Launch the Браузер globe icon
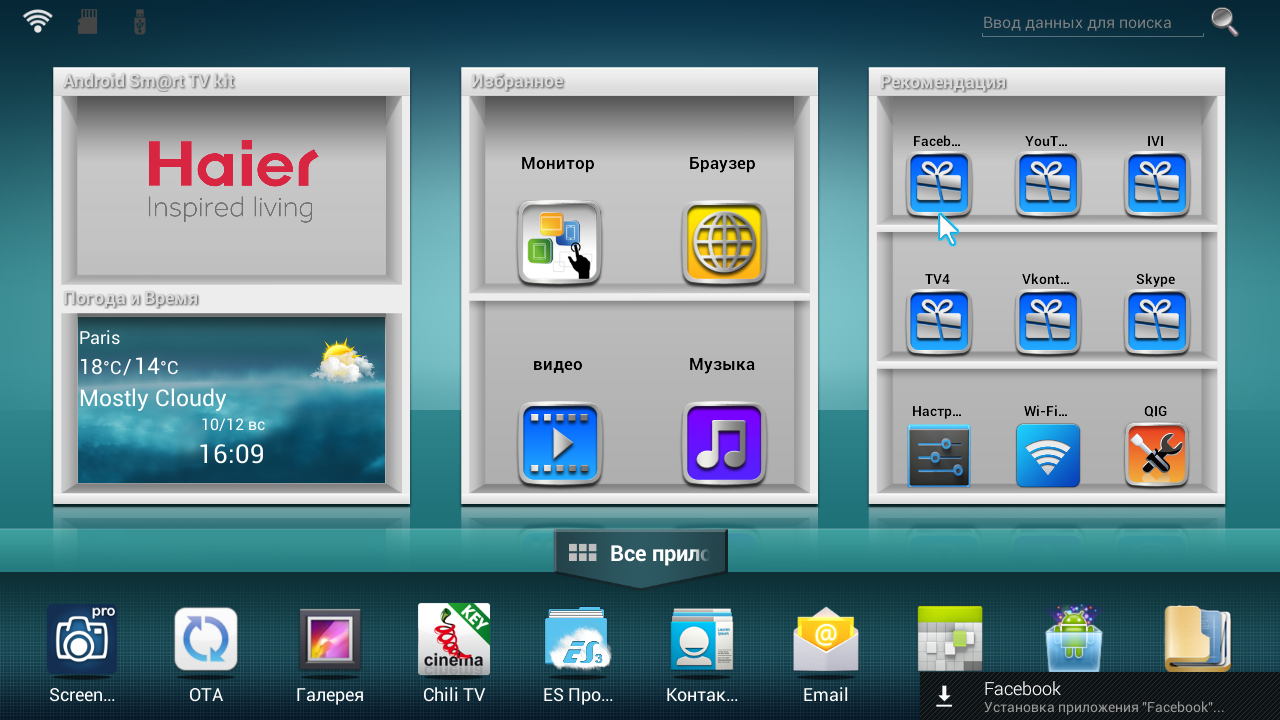The width and height of the screenshot is (1280, 720). (723, 243)
